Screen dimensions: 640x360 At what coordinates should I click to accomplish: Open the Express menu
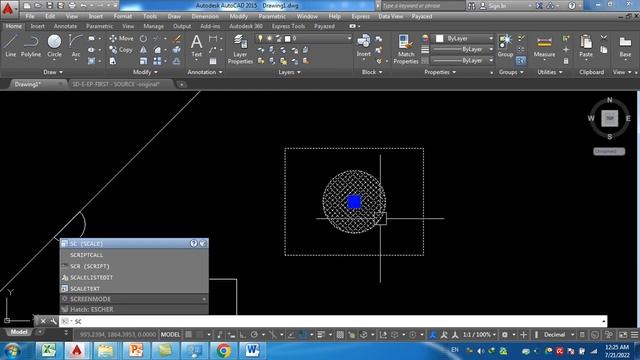[x=360, y=16]
